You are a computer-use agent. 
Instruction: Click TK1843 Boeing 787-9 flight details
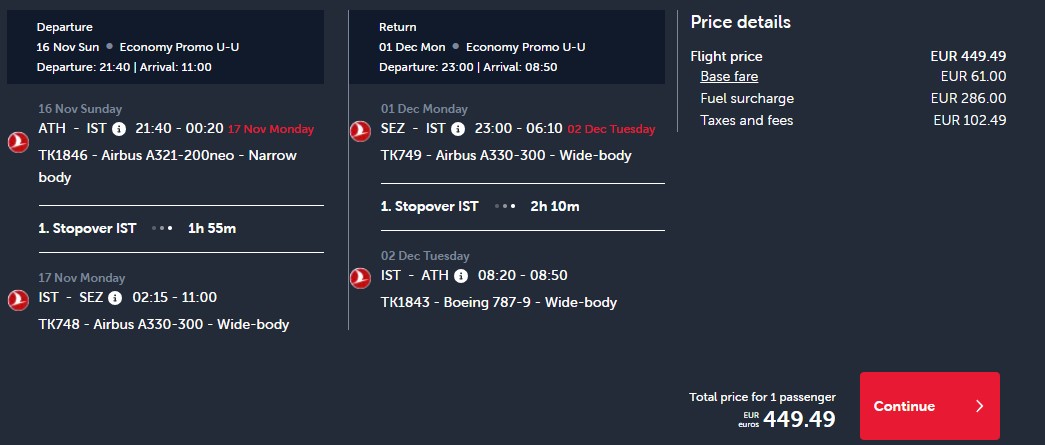pyautogui.click(x=499, y=302)
